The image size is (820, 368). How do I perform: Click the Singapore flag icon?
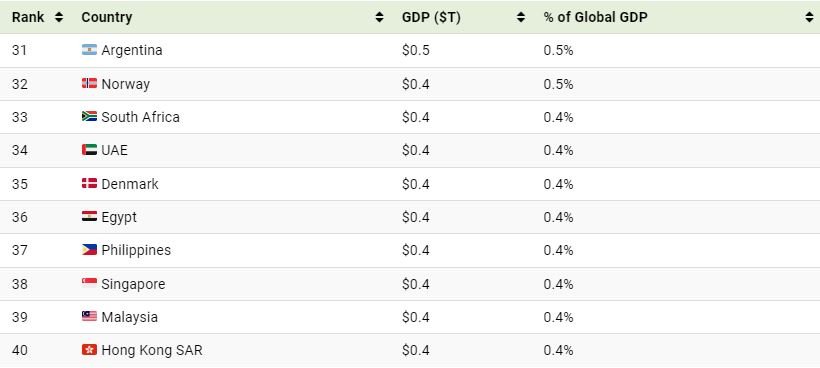point(89,283)
